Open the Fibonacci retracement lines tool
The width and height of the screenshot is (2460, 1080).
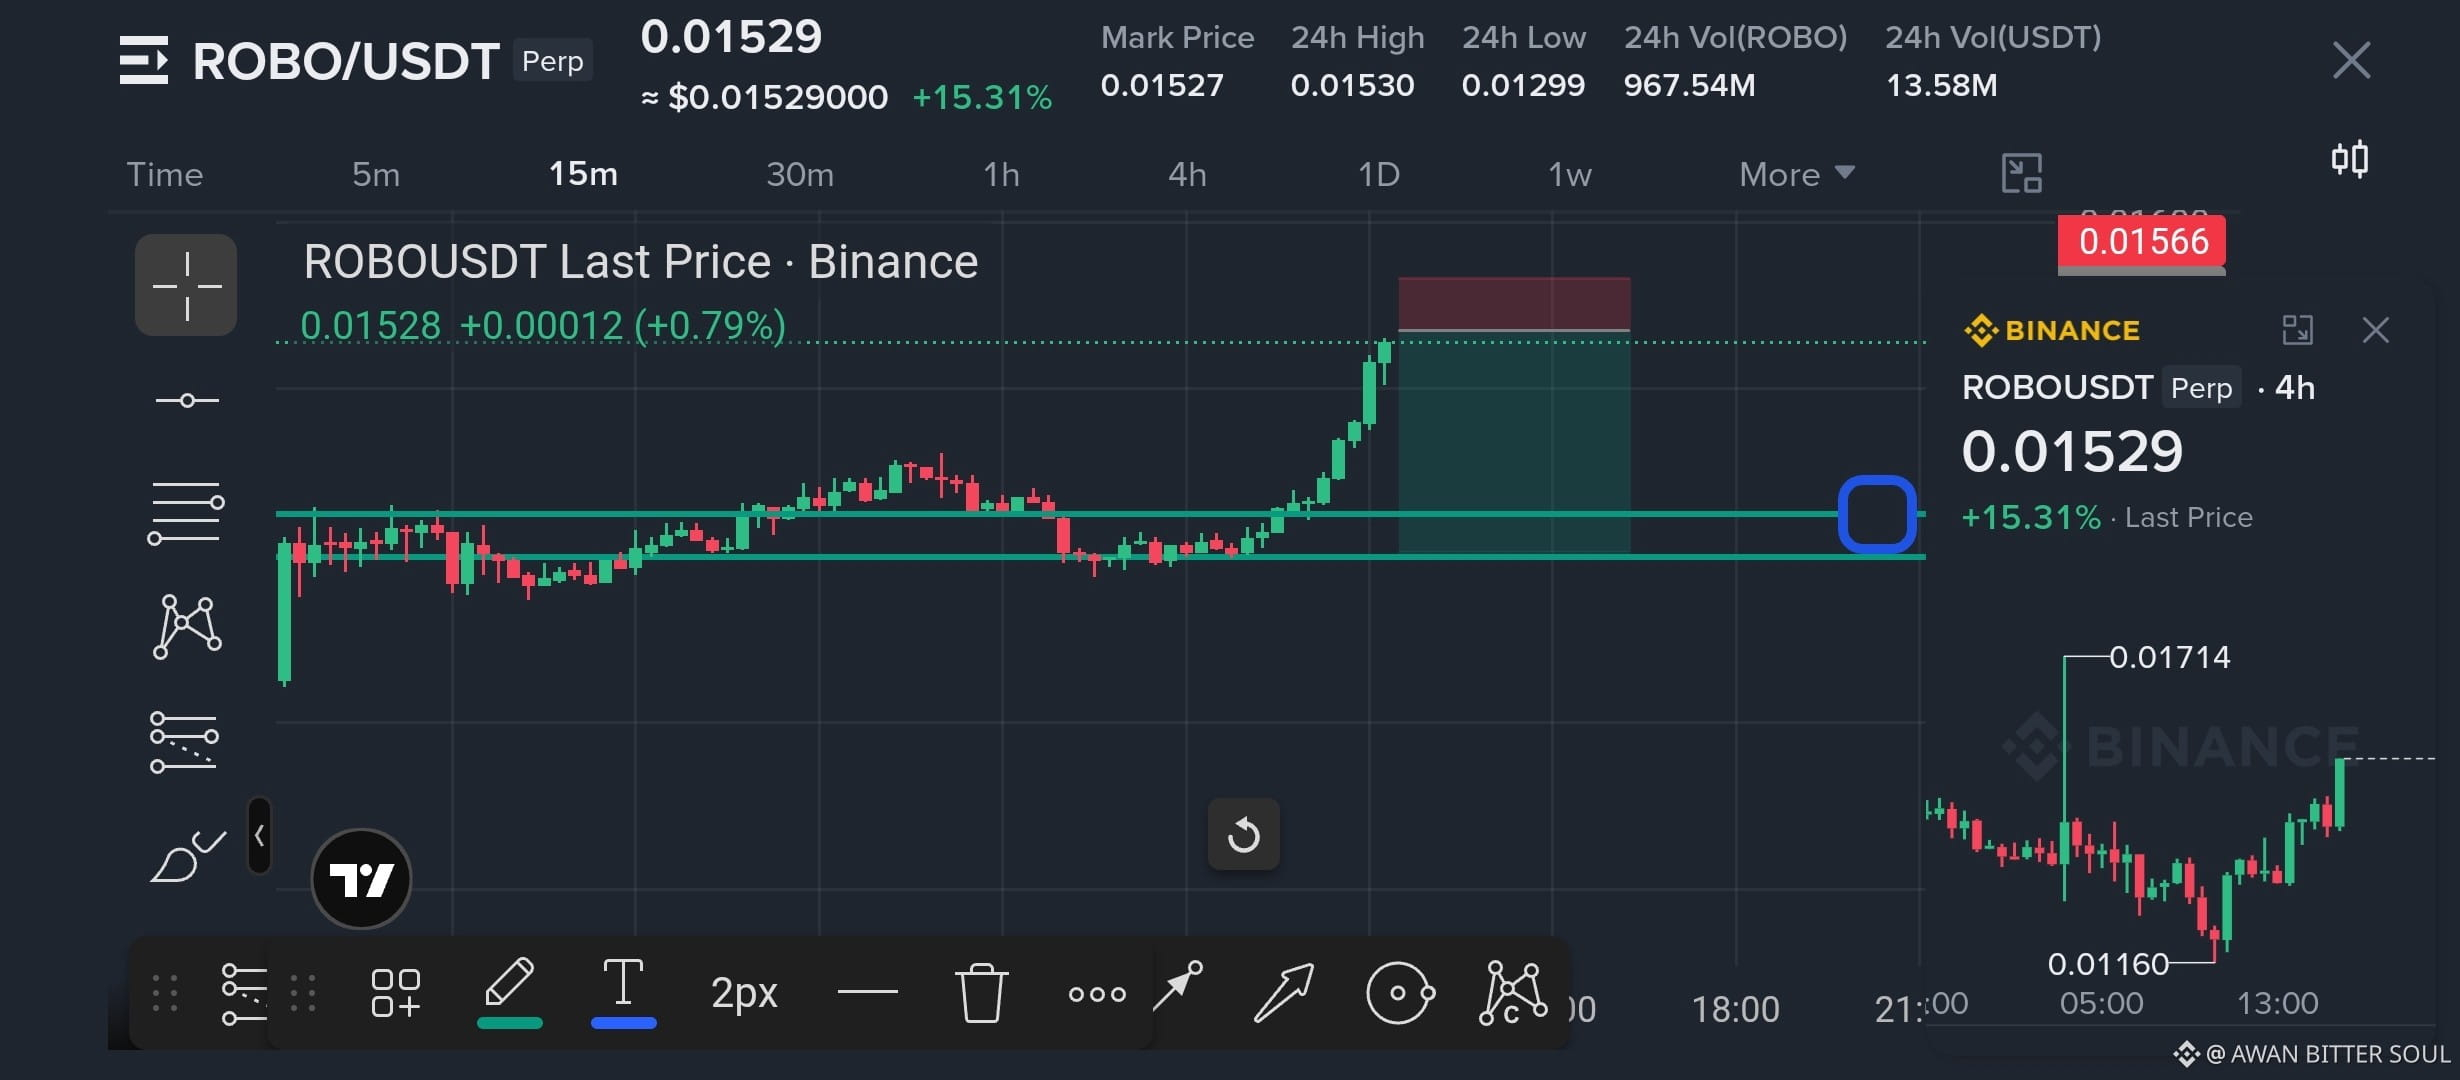186,513
